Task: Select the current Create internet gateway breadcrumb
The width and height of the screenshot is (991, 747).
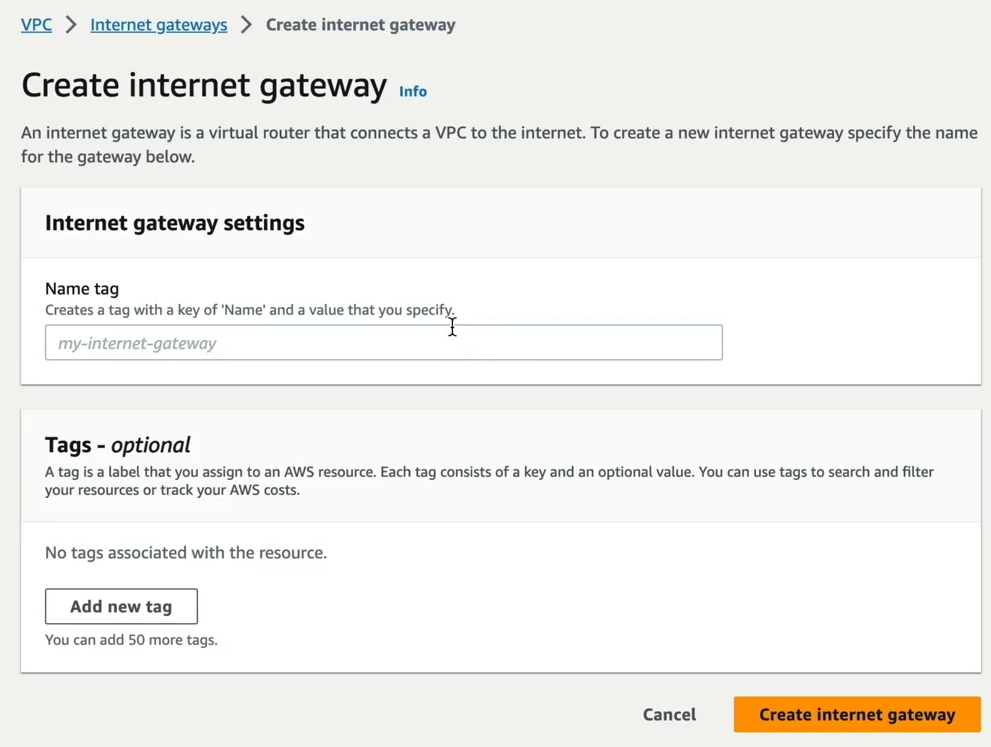Action: (x=360, y=25)
